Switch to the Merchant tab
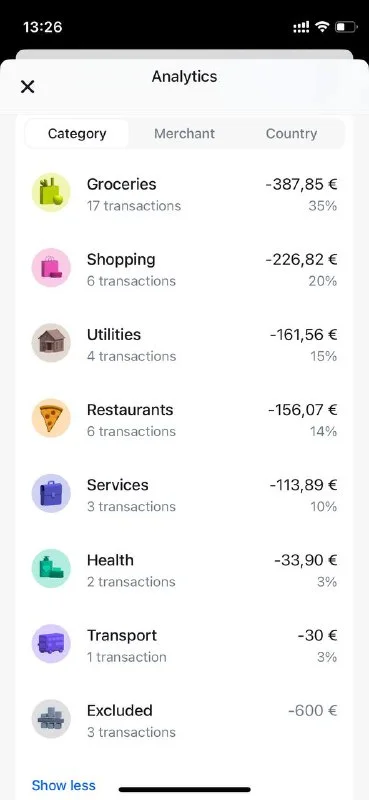 pyautogui.click(x=184, y=134)
